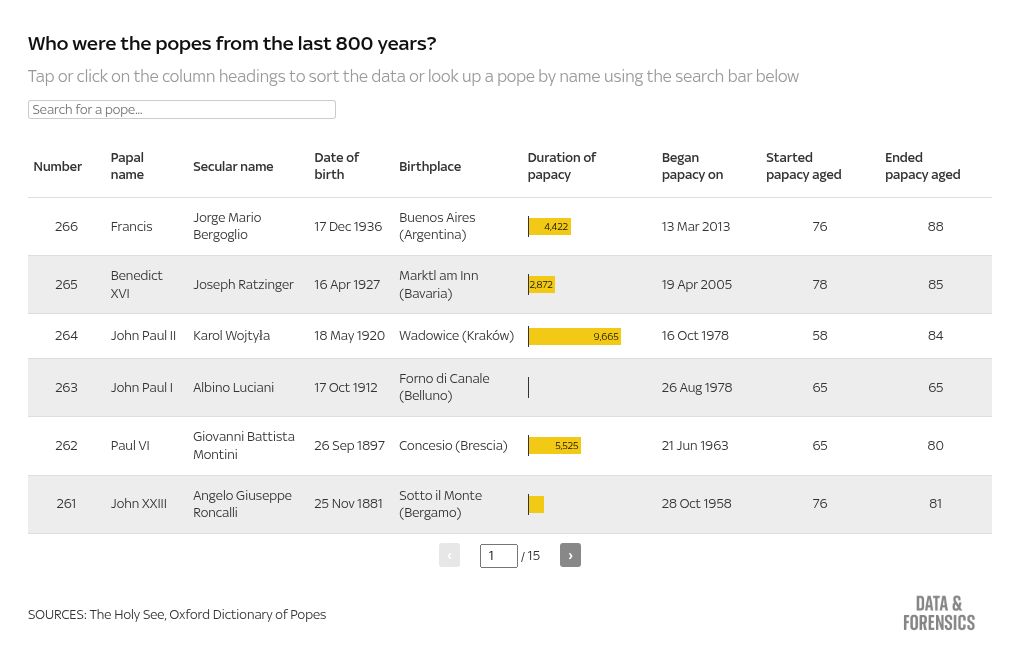
Task: Sort the table by Number
Action: point(57,166)
